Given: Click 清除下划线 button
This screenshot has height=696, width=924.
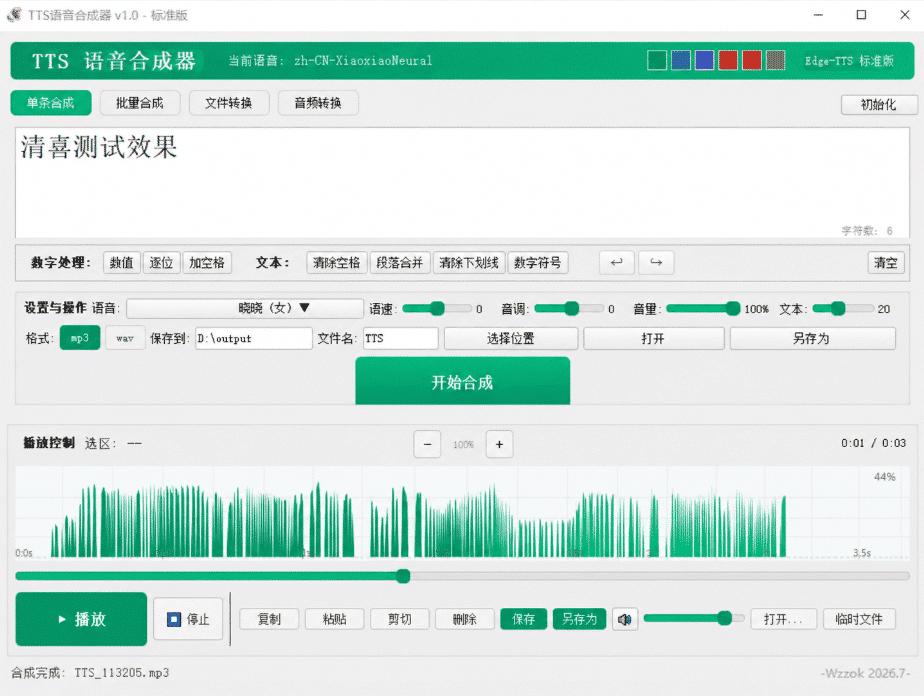Looking at the screenshot, I should (x=469, y=263).
